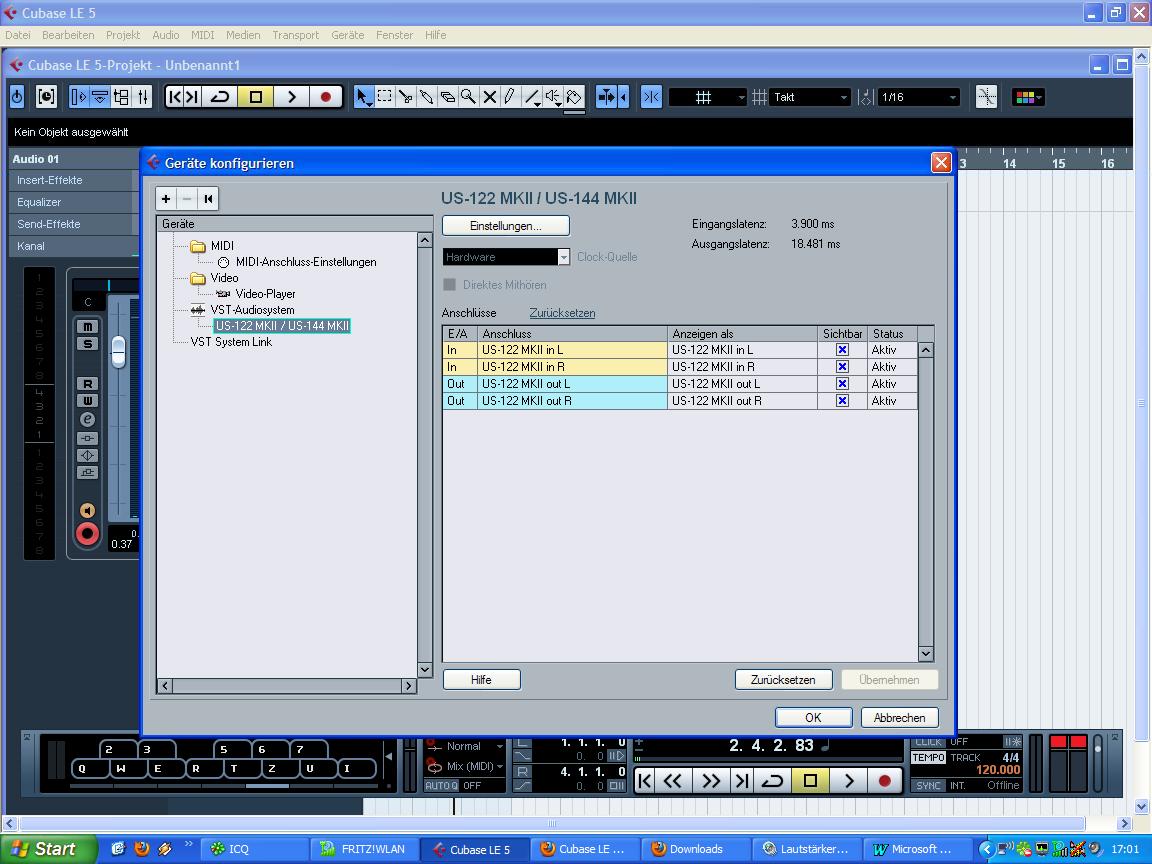Expand the Insert-Effekte inspector section
The height and width of the screenshot is (864, 1152).
tap(73, 180)
